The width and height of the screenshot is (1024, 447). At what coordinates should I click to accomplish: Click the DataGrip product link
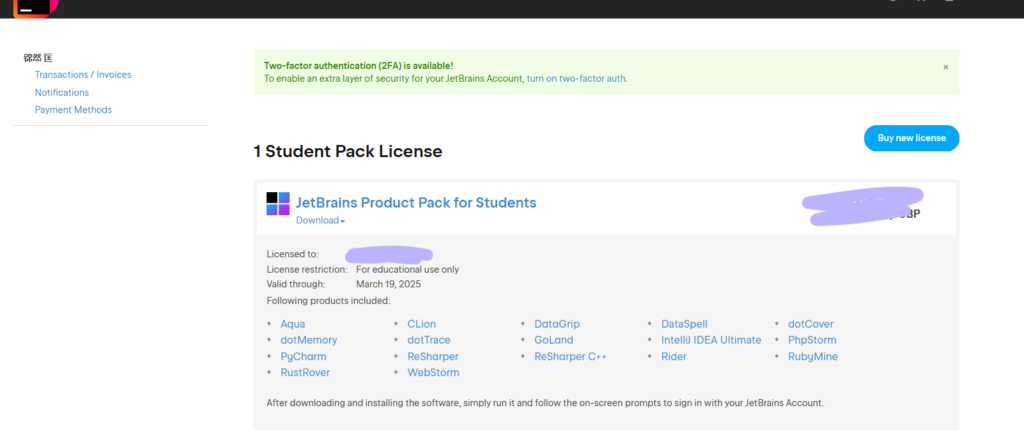pyautogui.click(x=557, y=324)
